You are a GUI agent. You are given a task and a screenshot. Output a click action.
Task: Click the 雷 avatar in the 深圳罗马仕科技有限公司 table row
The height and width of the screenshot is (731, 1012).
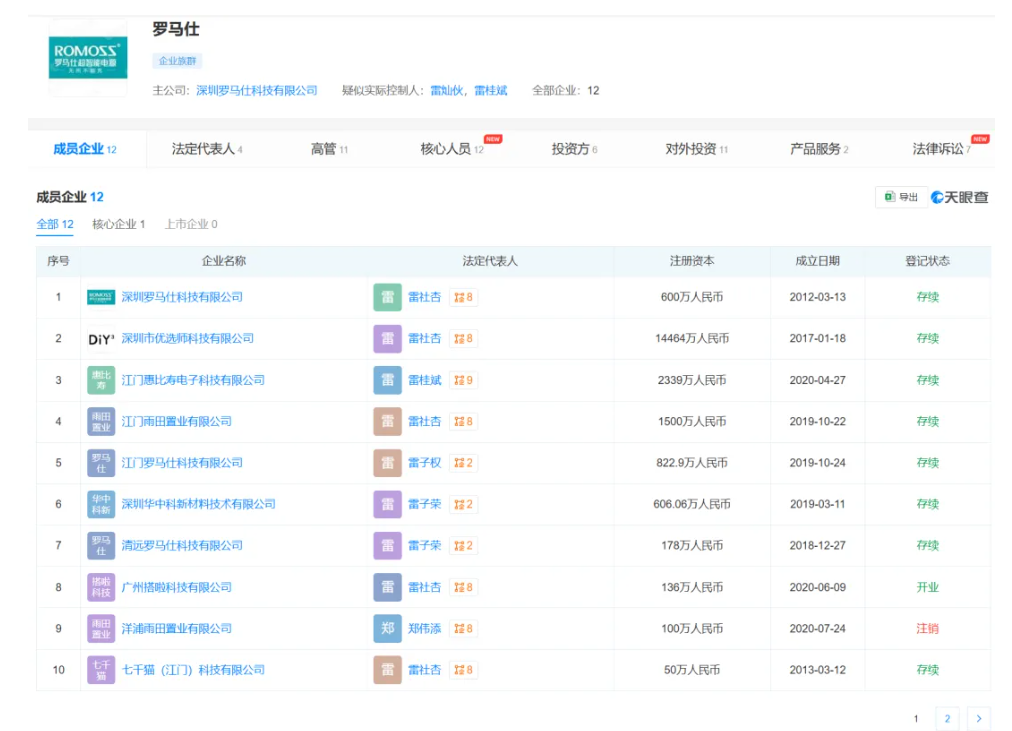coord(387,297)
